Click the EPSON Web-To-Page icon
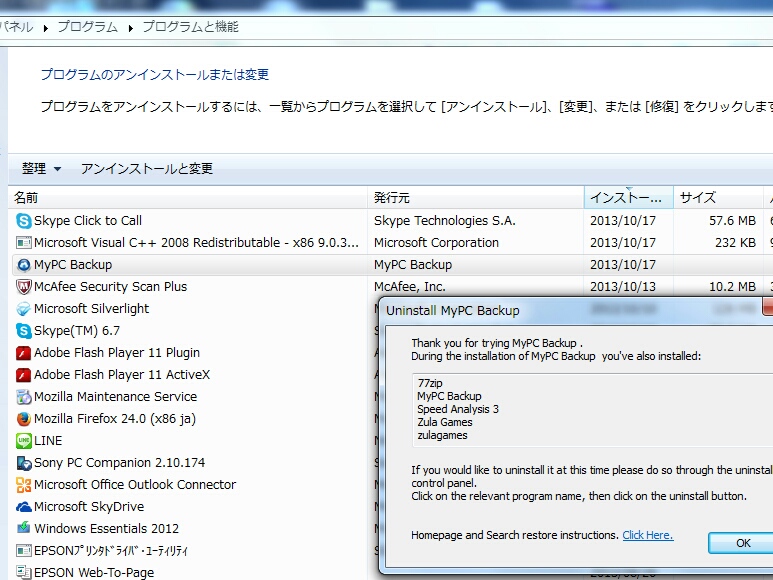This screenshot has width=773, height=580. [x=24, y=572]
